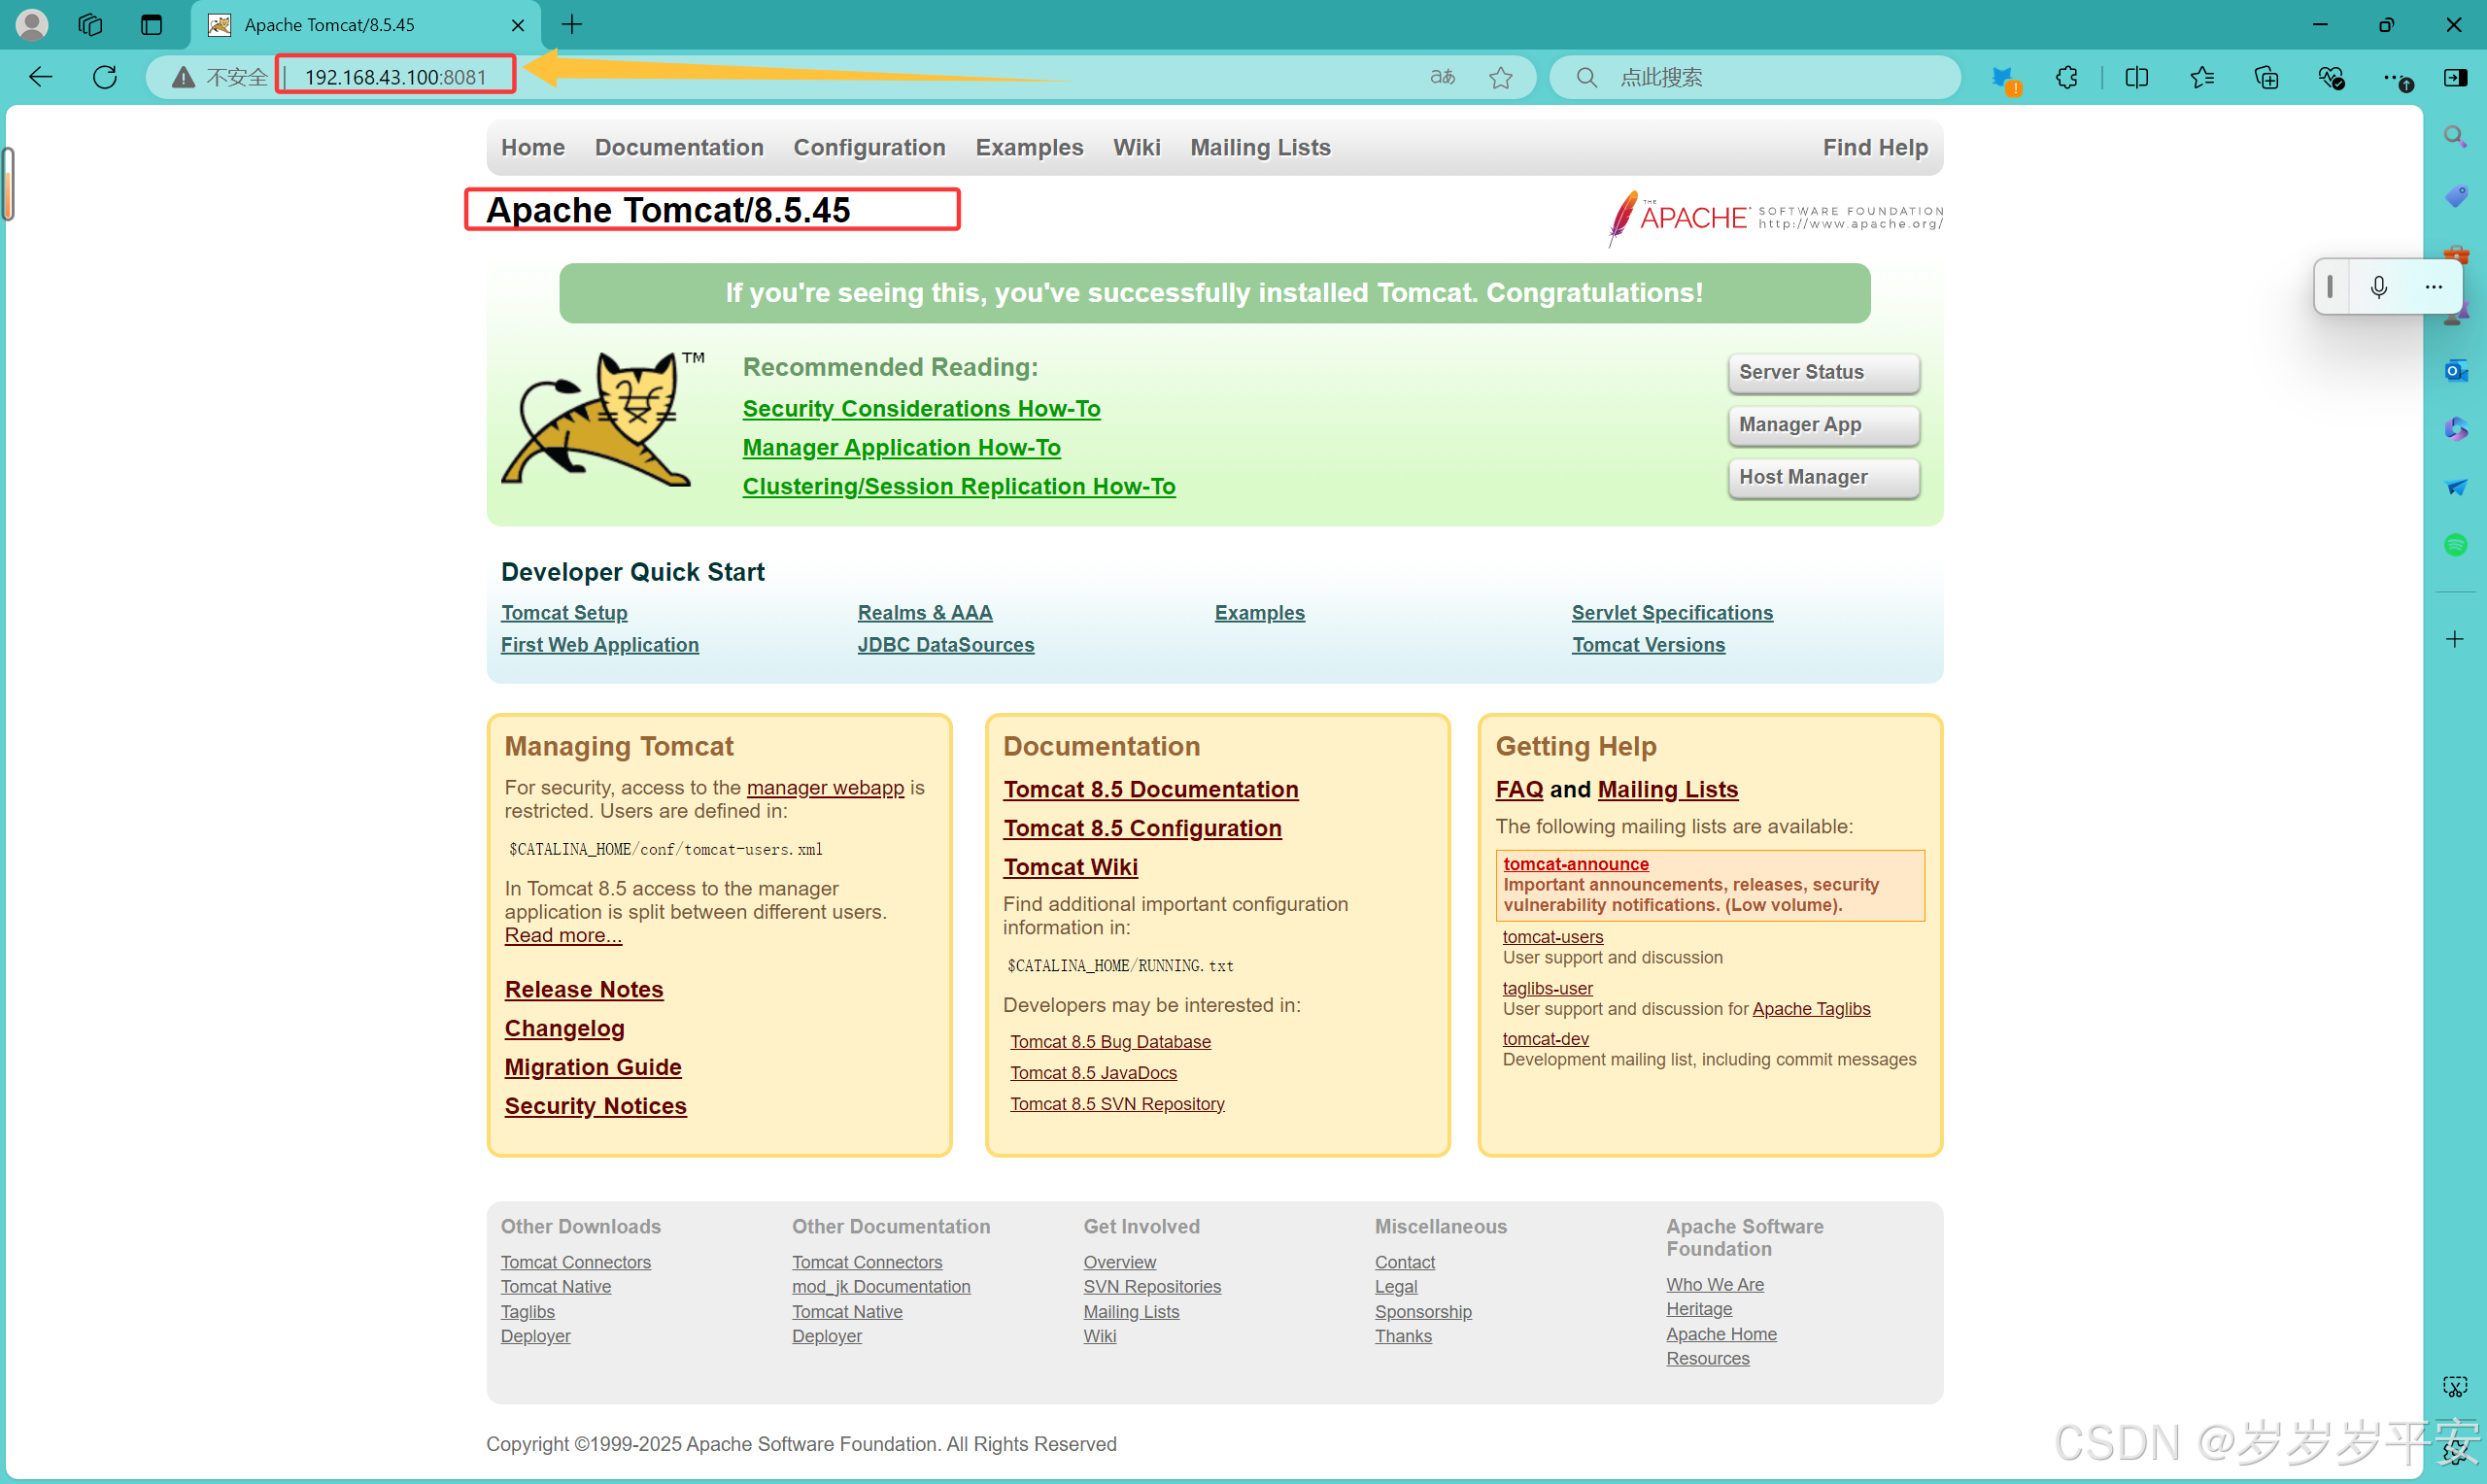2487x1484 pixels.
Task: Go back with the back arrow
Action: 40,77
